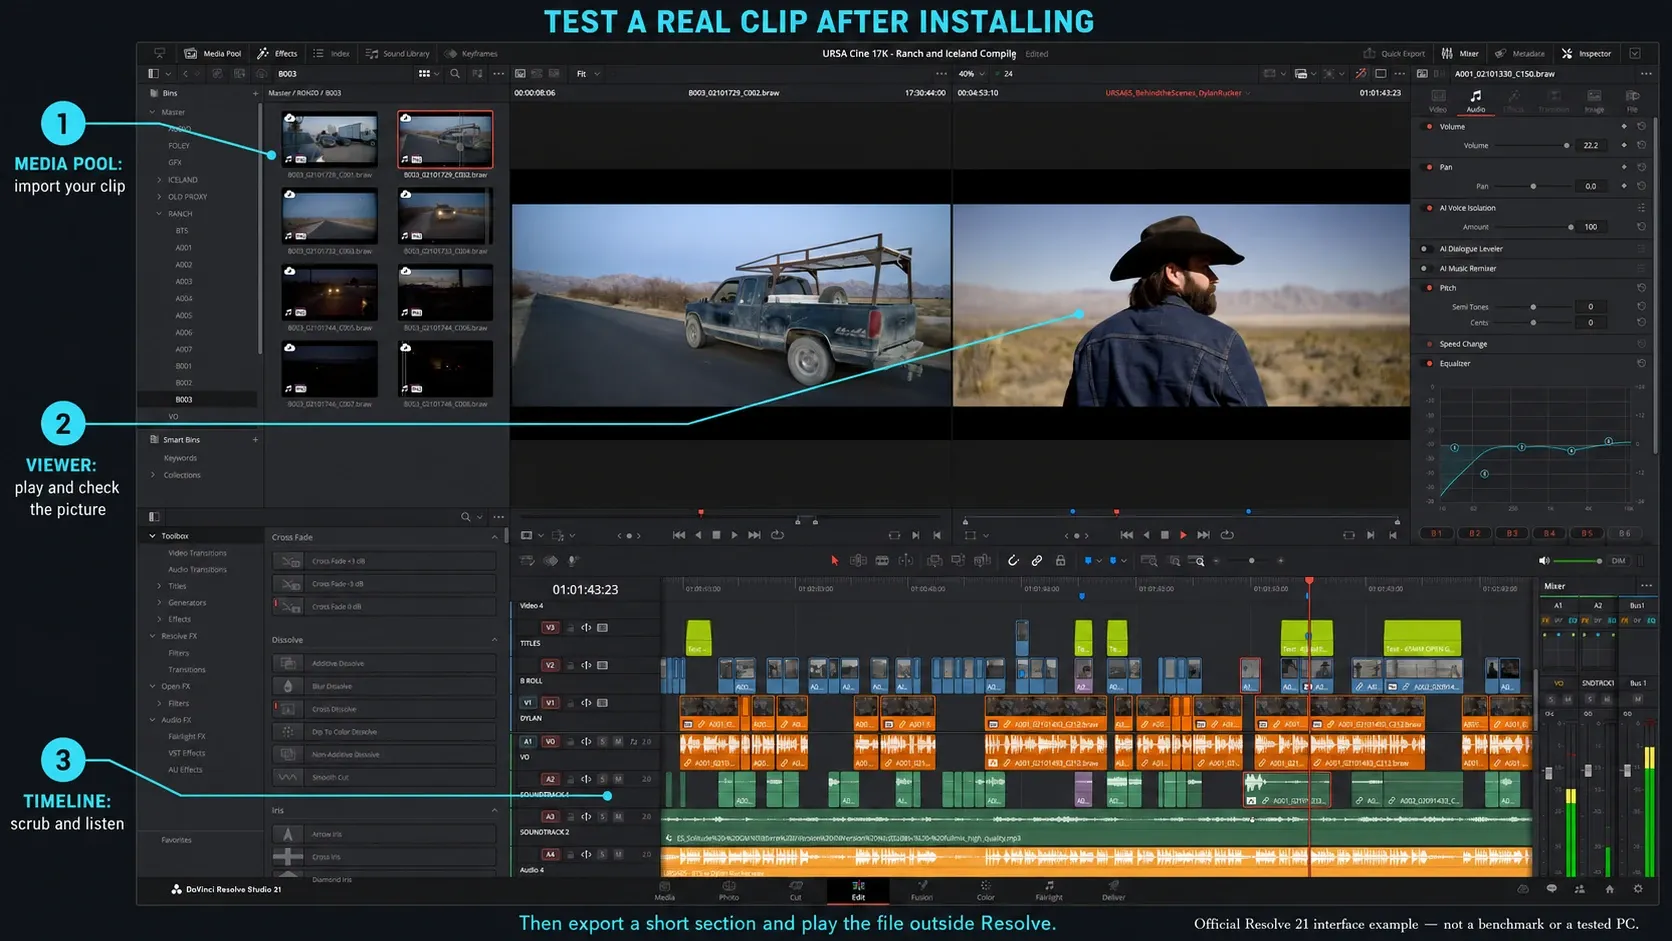Toggle the Speed Change switch
This screenshot has width=1672, height=941.
[x=1429, y=344]
